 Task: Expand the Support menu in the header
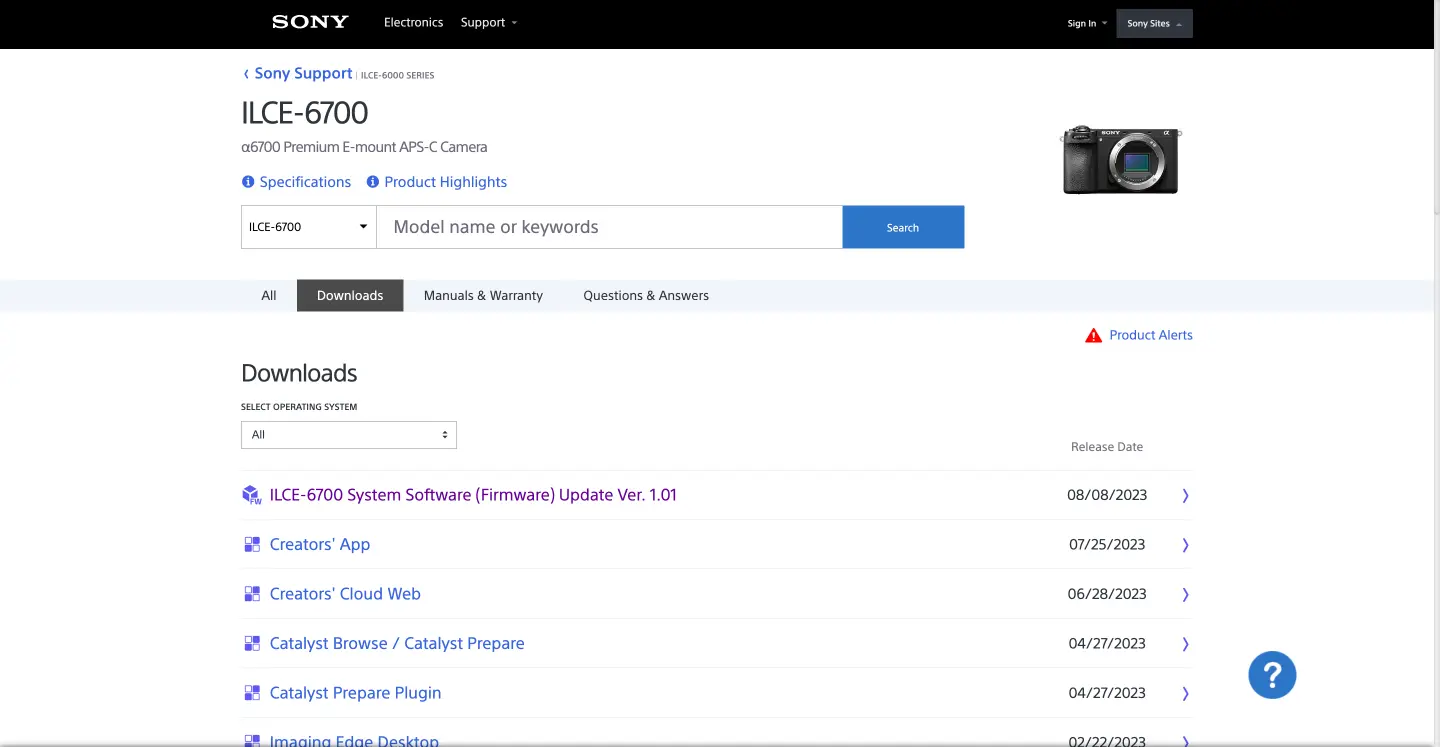point(488,23)
